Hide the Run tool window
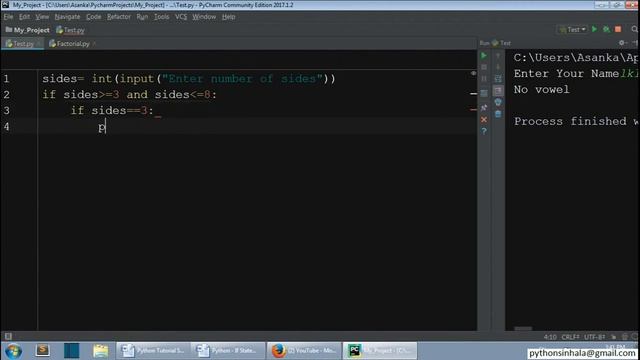Image resolution: width=640 pixels, height=360 pixels. point(635,43)
